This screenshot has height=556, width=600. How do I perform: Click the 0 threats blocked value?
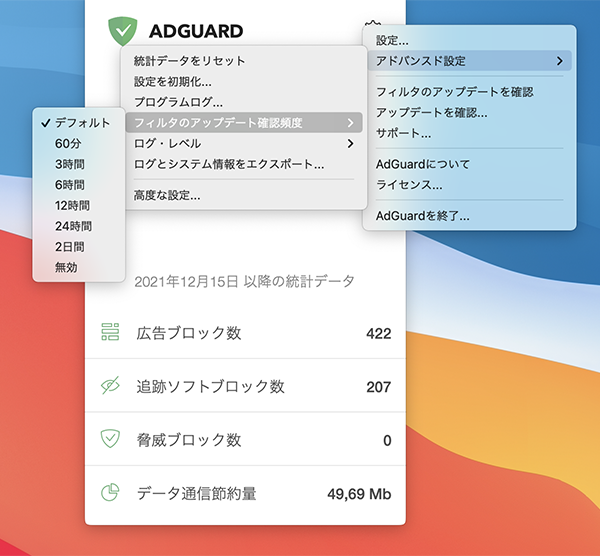click(387, 440)
